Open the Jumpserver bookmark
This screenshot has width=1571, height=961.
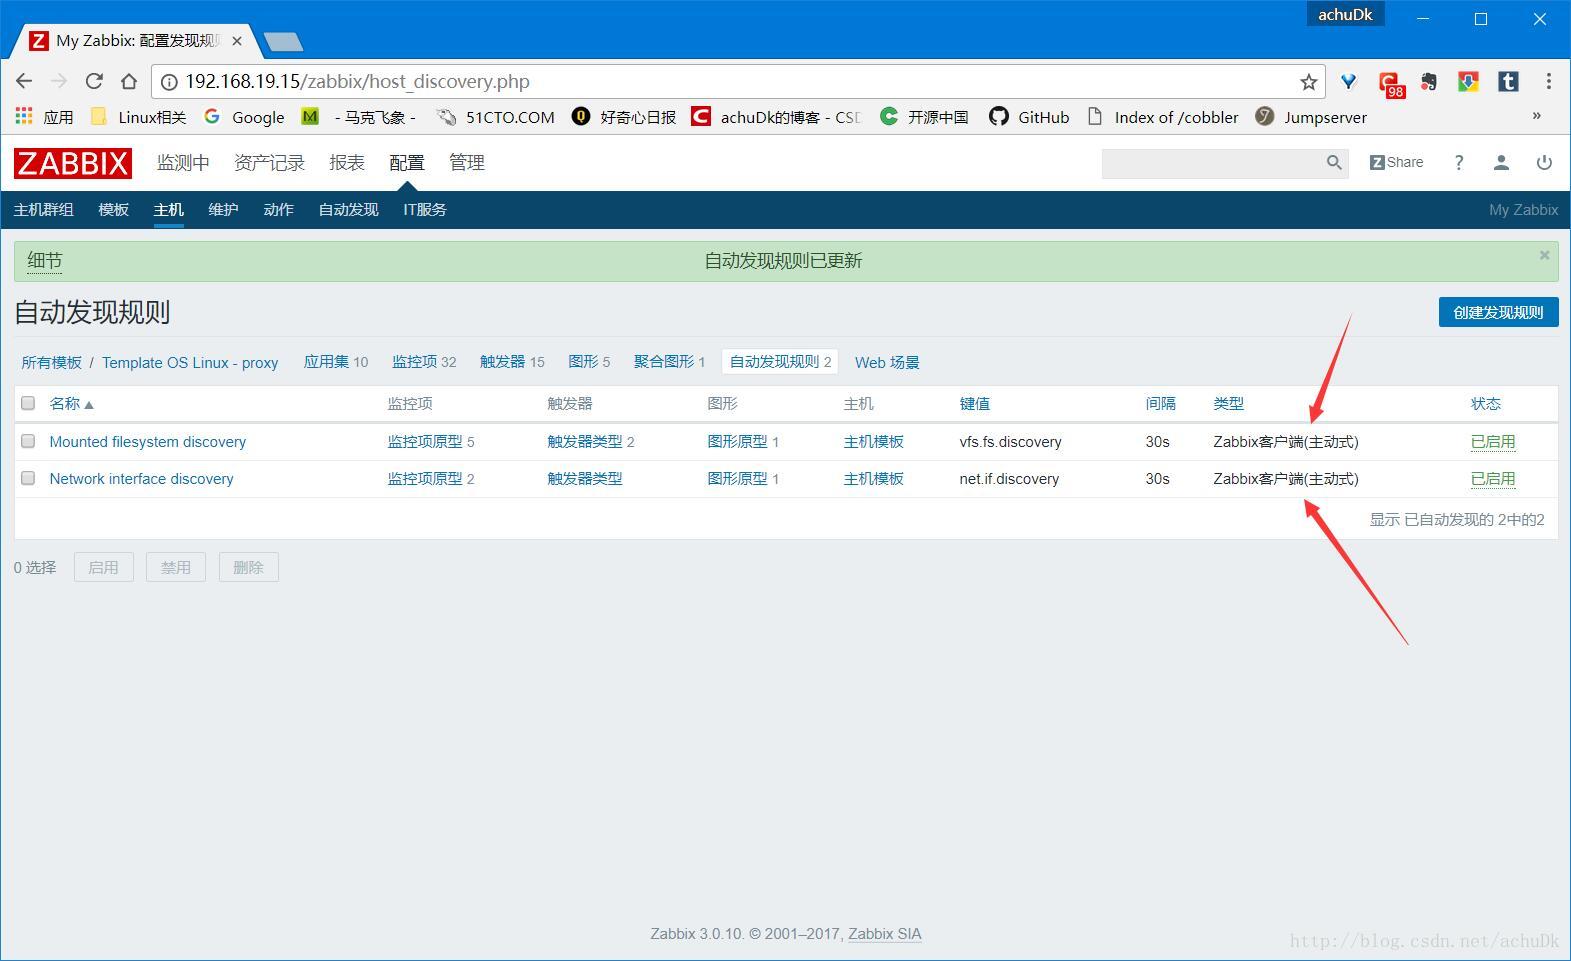point(1311,117)
